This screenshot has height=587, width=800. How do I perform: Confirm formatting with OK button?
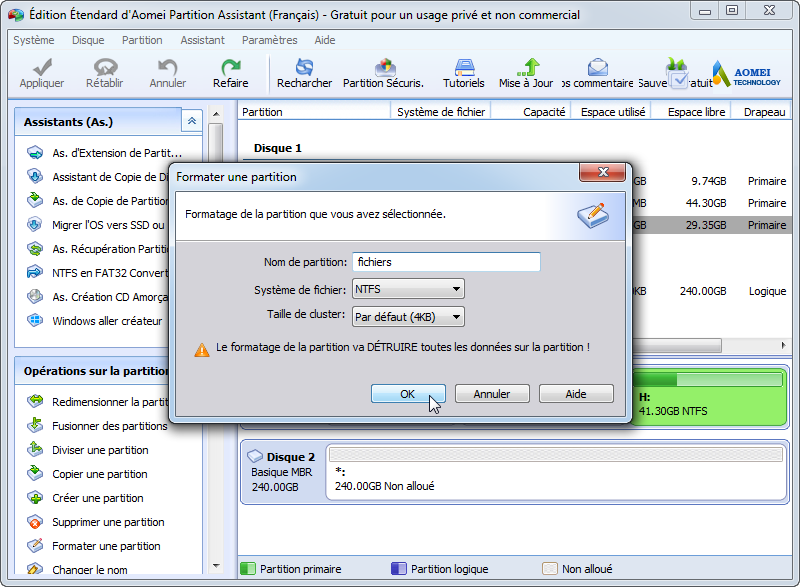tap(408, 394)
